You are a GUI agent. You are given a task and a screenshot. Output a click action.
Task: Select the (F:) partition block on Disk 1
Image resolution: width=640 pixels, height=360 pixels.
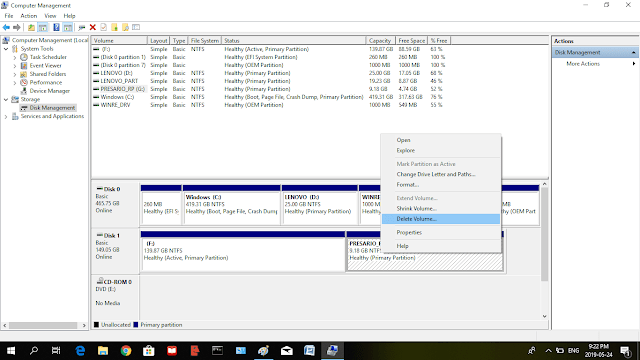(243, 251)
